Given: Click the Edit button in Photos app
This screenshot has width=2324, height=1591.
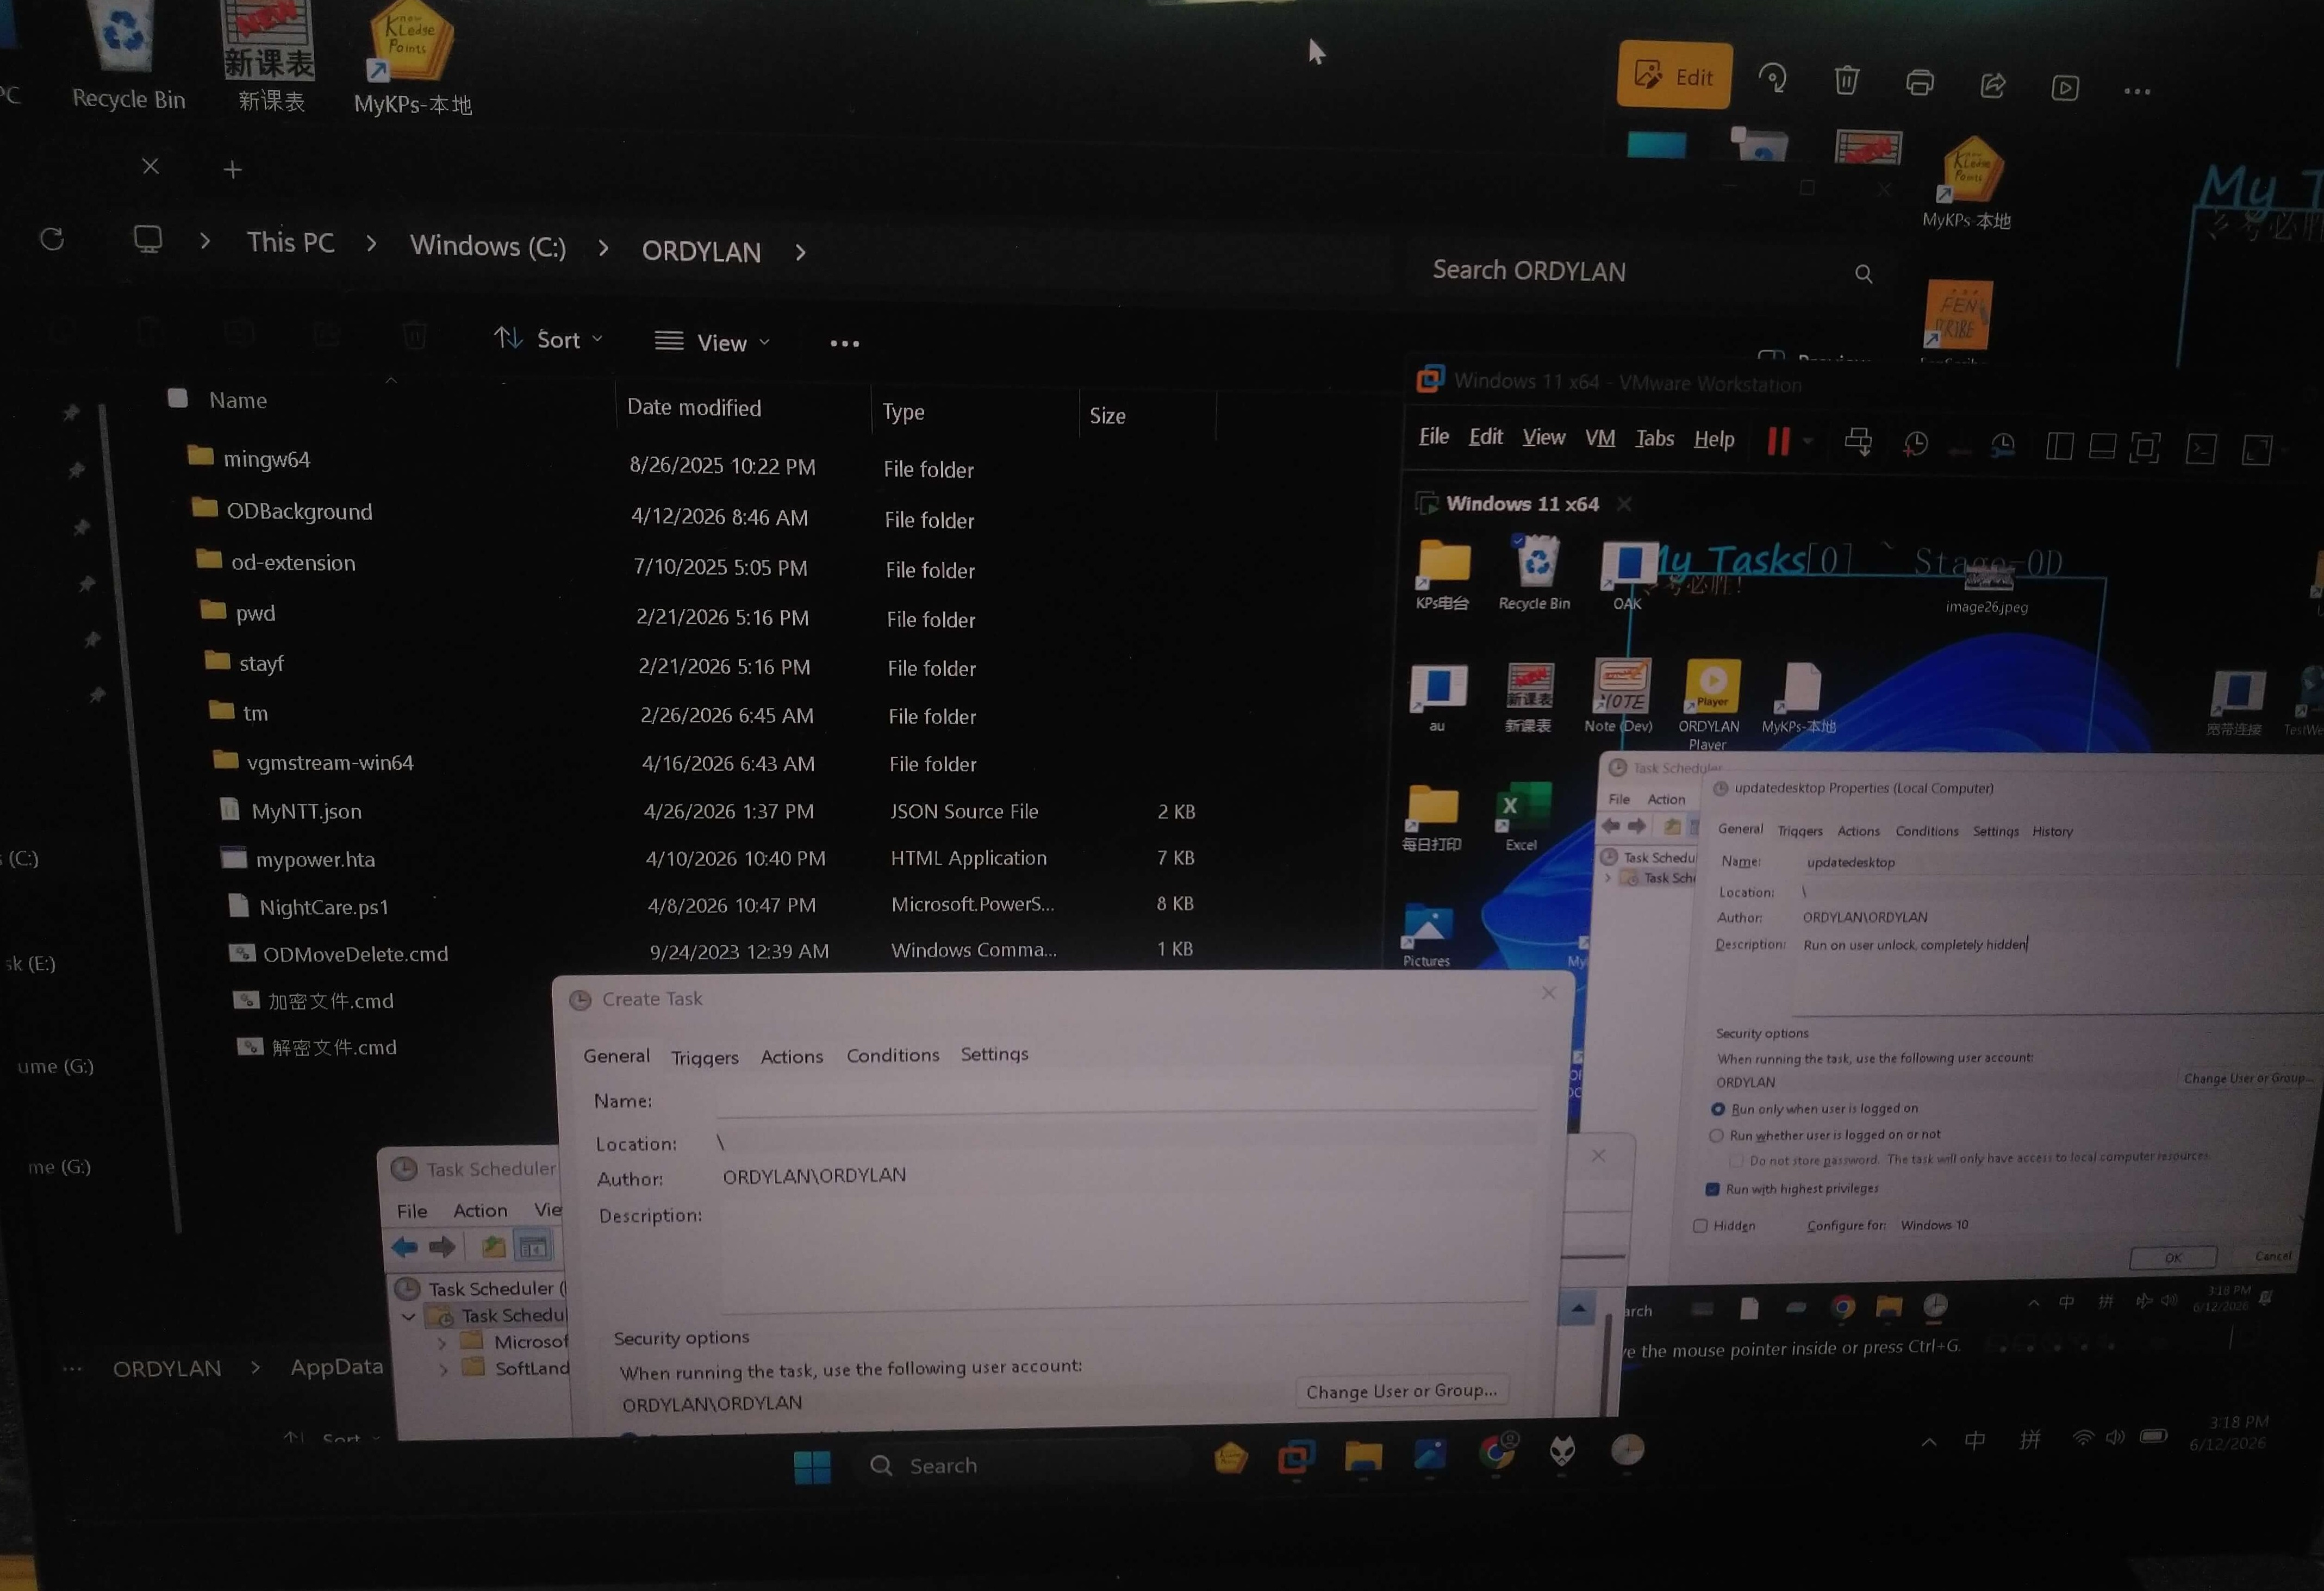Looking at the screenshot, I should [x=1675, y=75].
